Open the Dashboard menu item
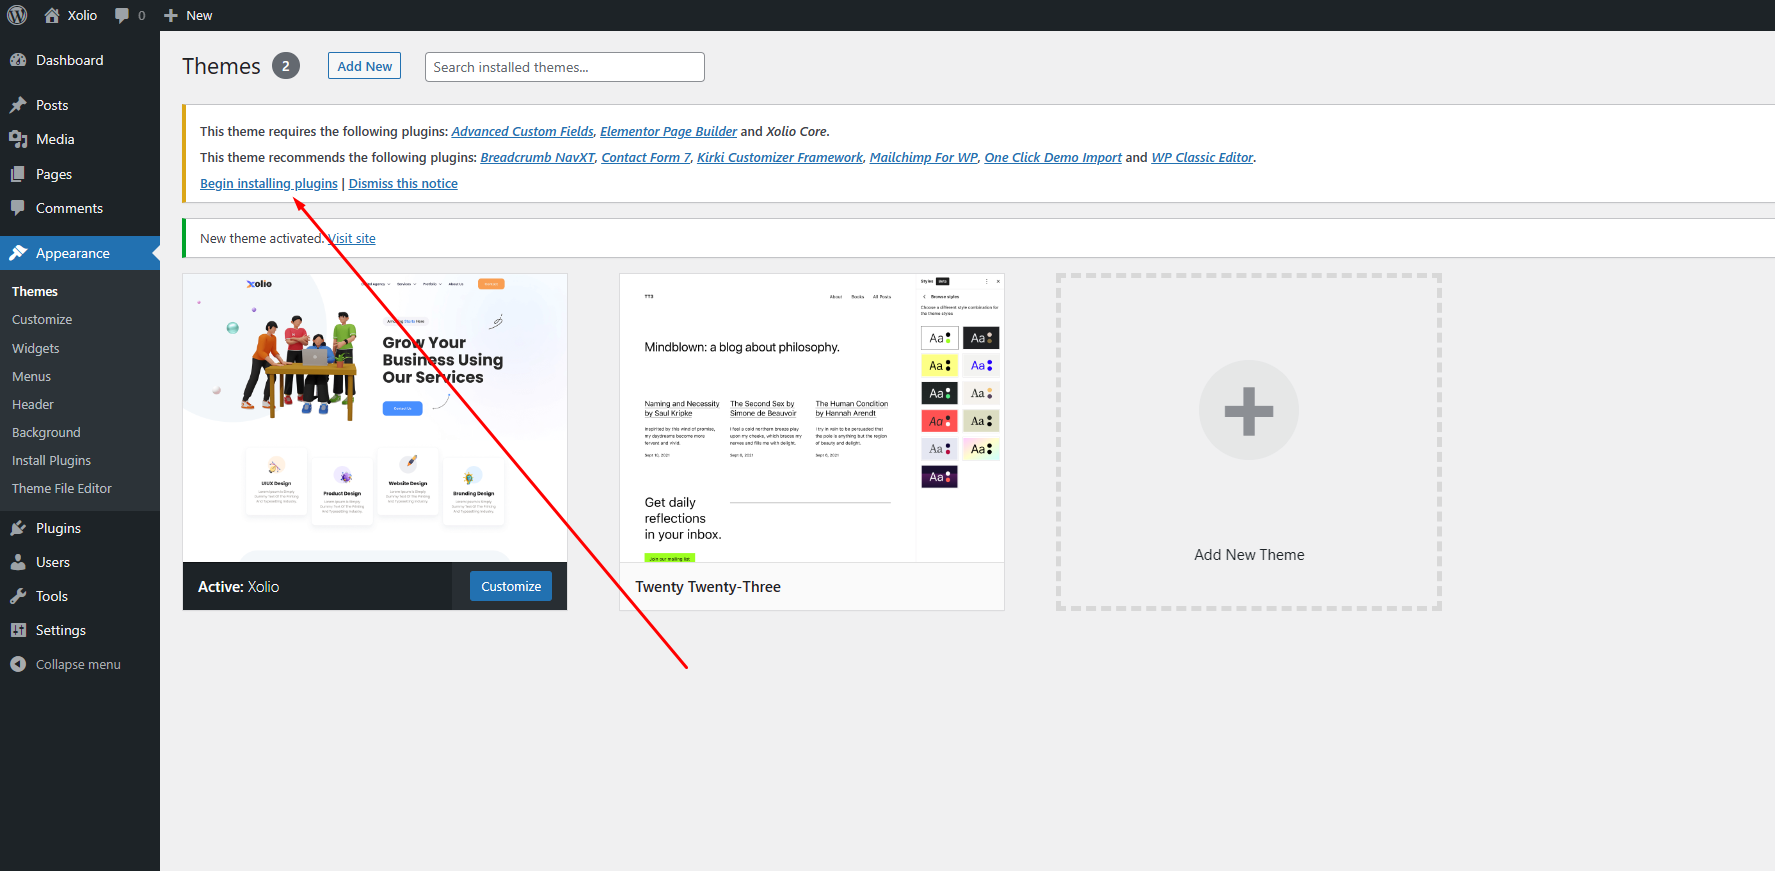The image size is (1775, 871). [x=80, y=60]
